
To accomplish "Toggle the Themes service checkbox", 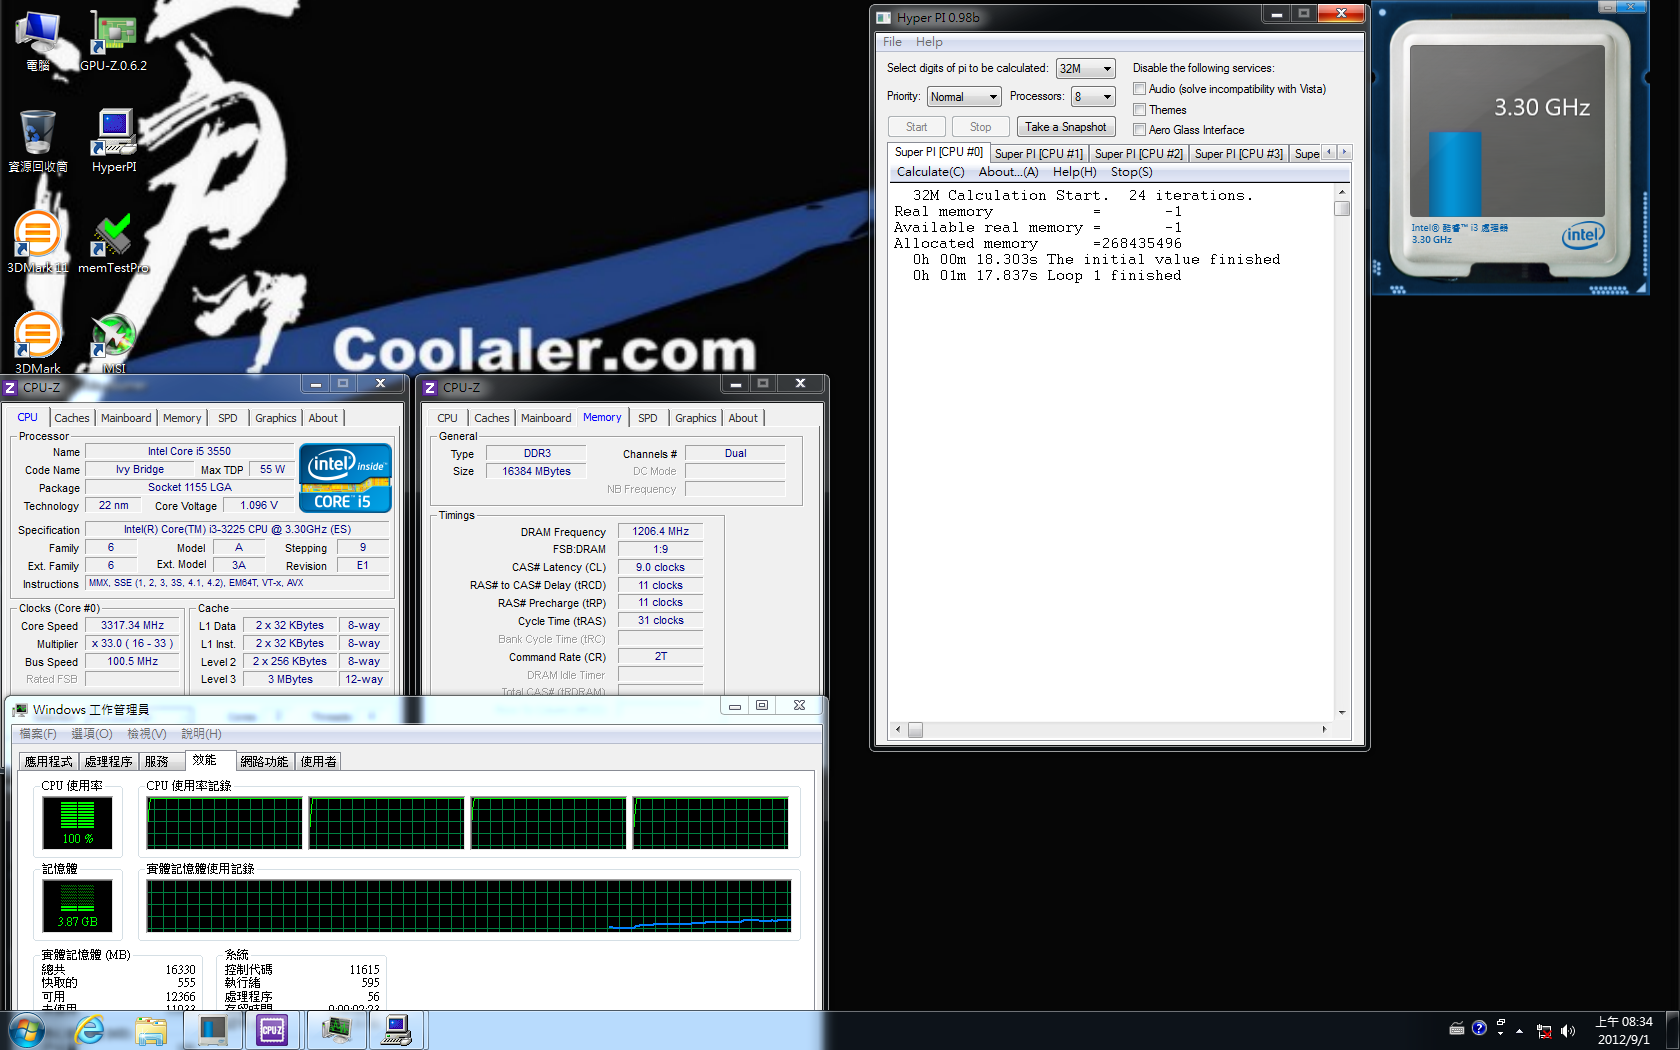I will pyautogui.click(x=1139, y=110).
